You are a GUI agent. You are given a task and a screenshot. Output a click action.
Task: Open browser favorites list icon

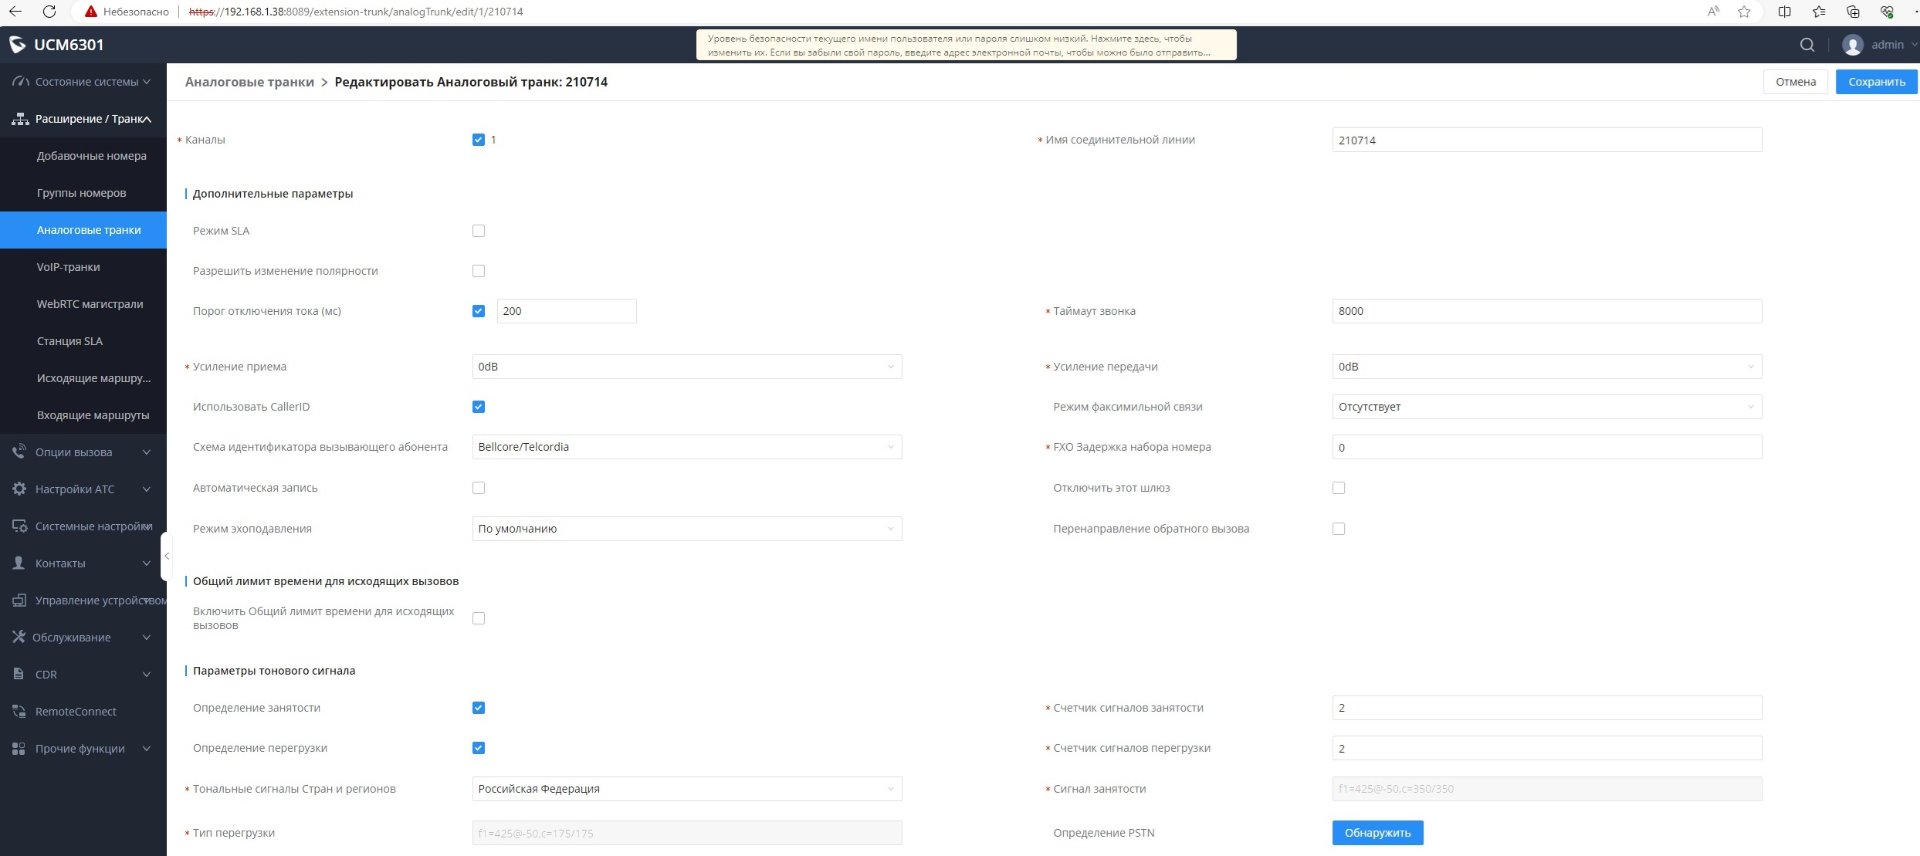click(1819, 11)
